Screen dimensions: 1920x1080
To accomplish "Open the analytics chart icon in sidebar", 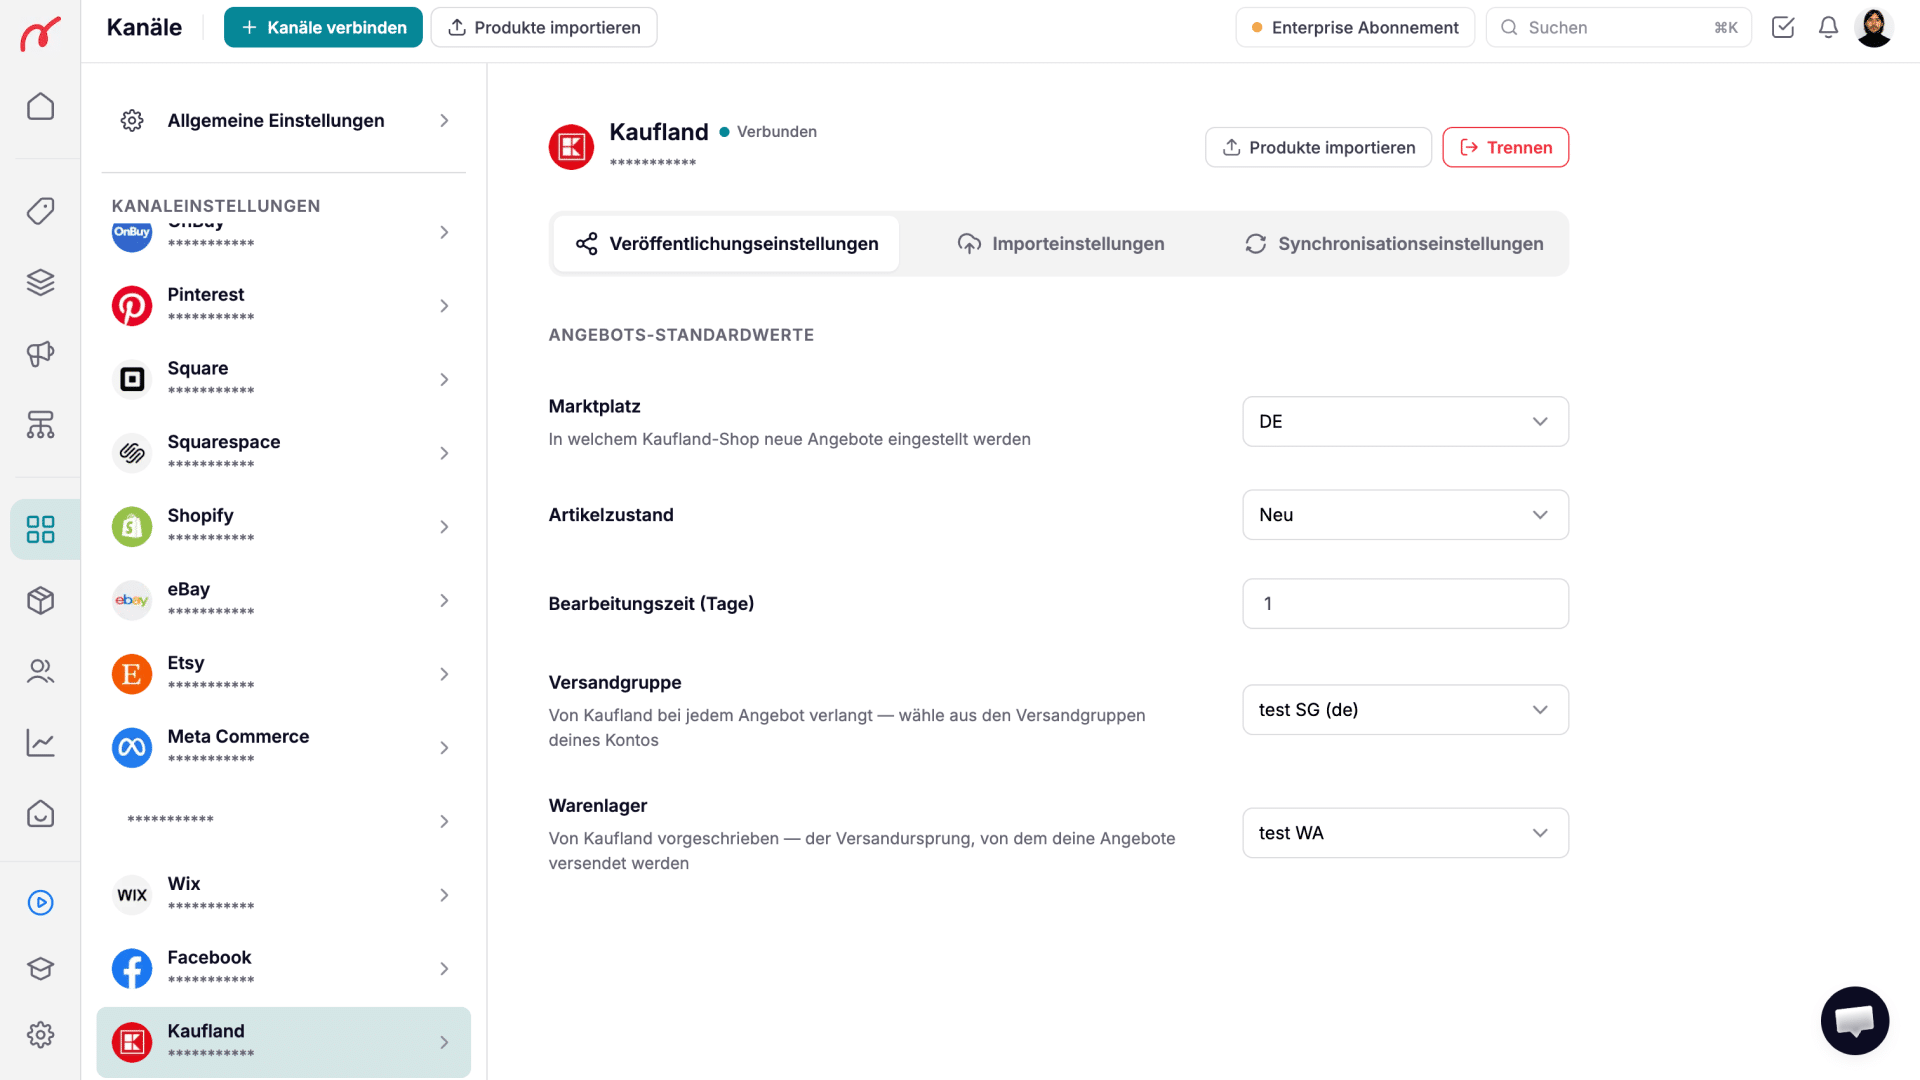I will coord(40,743).
